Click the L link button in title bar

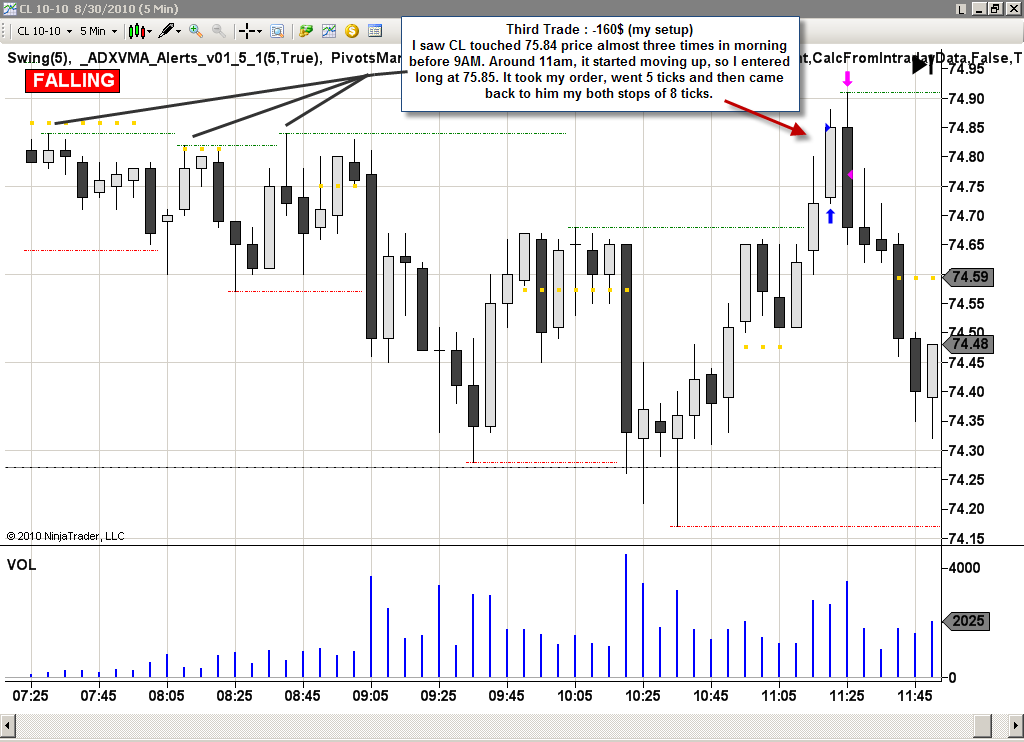[x=961, y=8]
